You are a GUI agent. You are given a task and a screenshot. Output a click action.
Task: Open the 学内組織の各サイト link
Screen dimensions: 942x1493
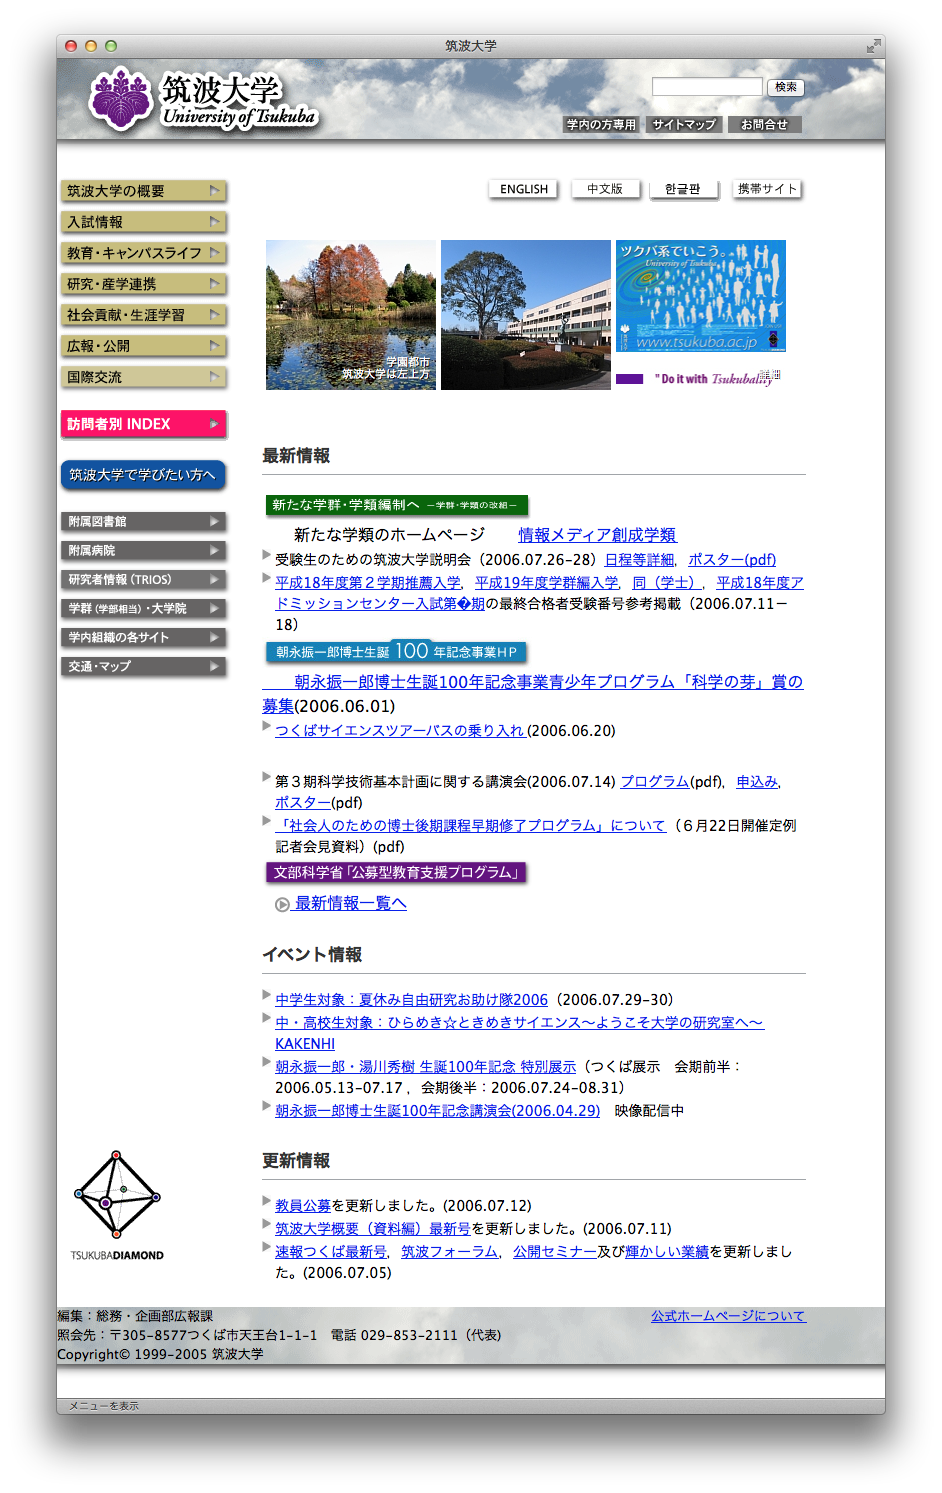(143, 638)
